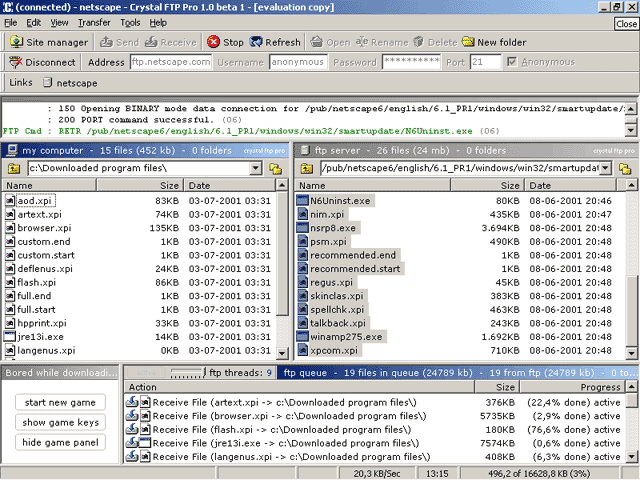Click the Links toolbar label
640x480 pixels.
(21, 82)
